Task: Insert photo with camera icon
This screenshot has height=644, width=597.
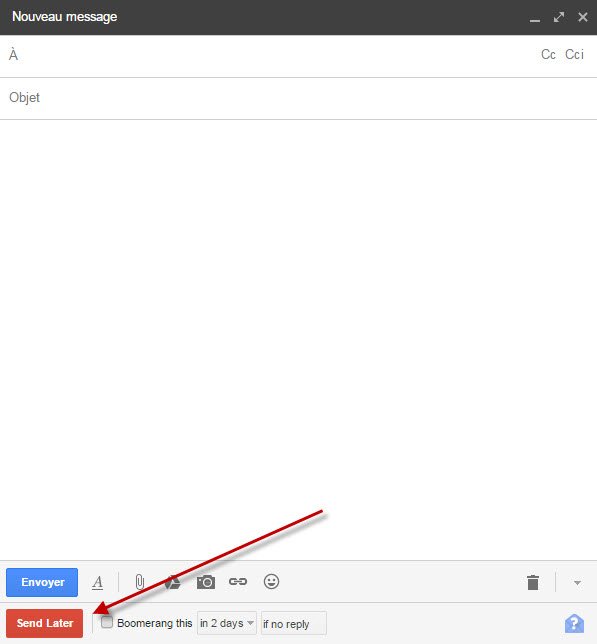Action: (206, 582)
